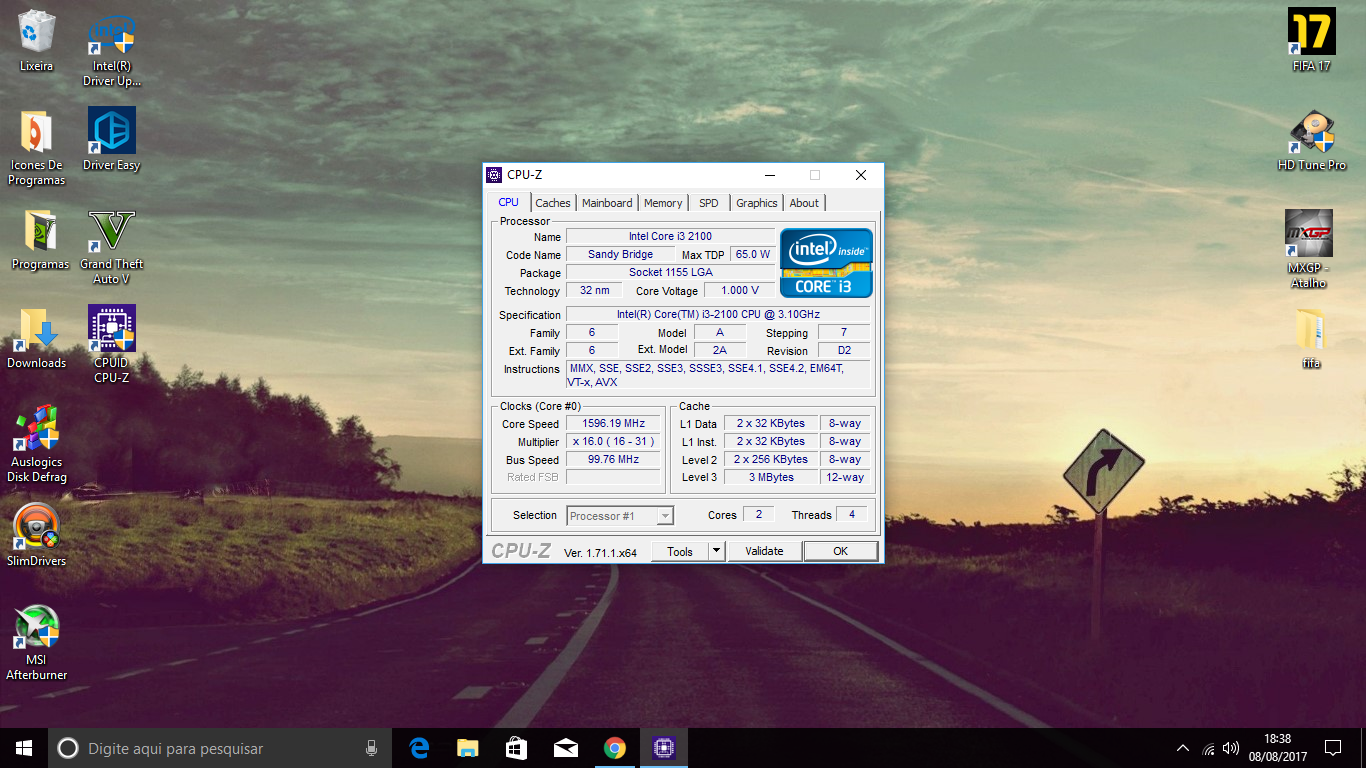Click the '32 nm' technology value

pos(594,290)
